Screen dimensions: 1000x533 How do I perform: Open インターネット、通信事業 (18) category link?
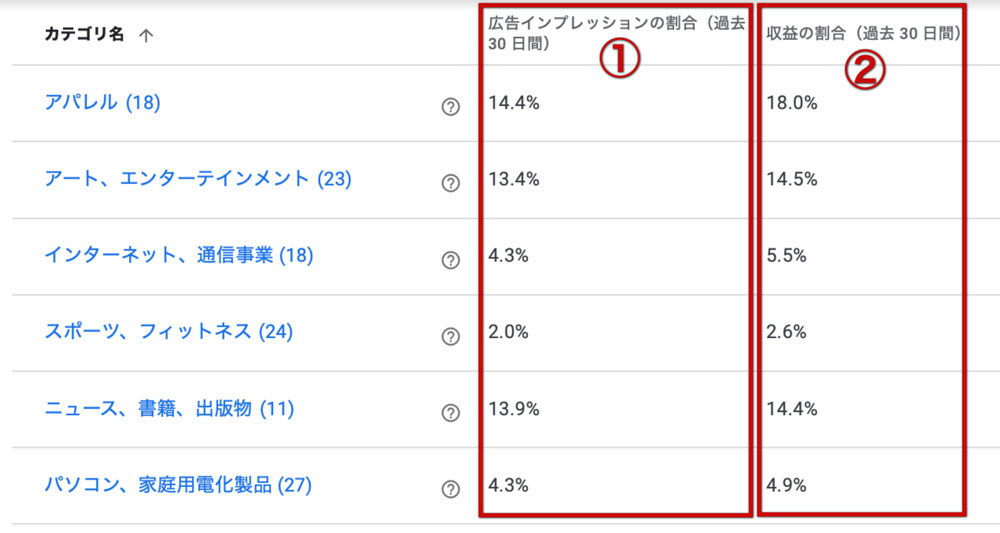click(179, 255)
